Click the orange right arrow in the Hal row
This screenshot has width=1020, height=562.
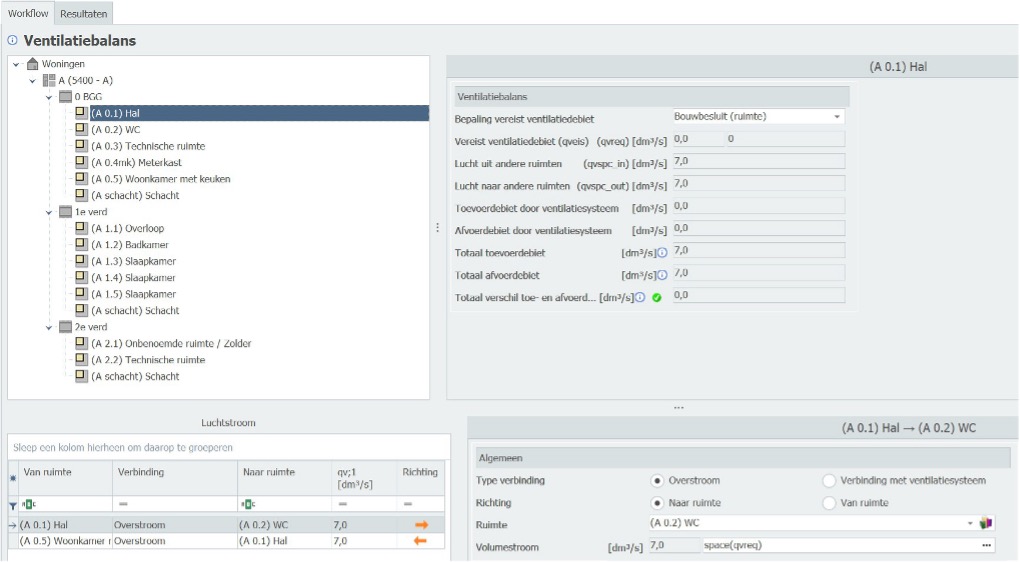click(x=421, y=523)
